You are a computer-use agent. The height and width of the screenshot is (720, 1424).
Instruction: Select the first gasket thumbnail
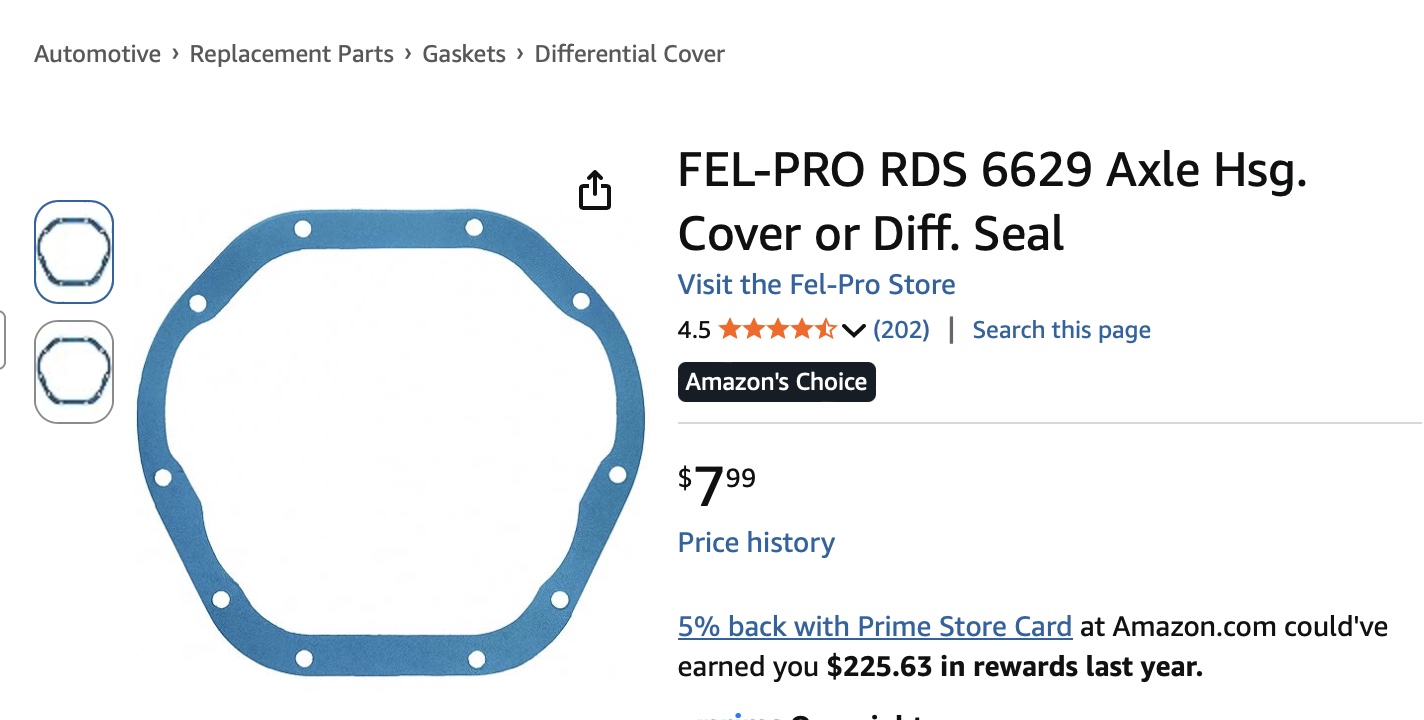[x=74, y=252]
